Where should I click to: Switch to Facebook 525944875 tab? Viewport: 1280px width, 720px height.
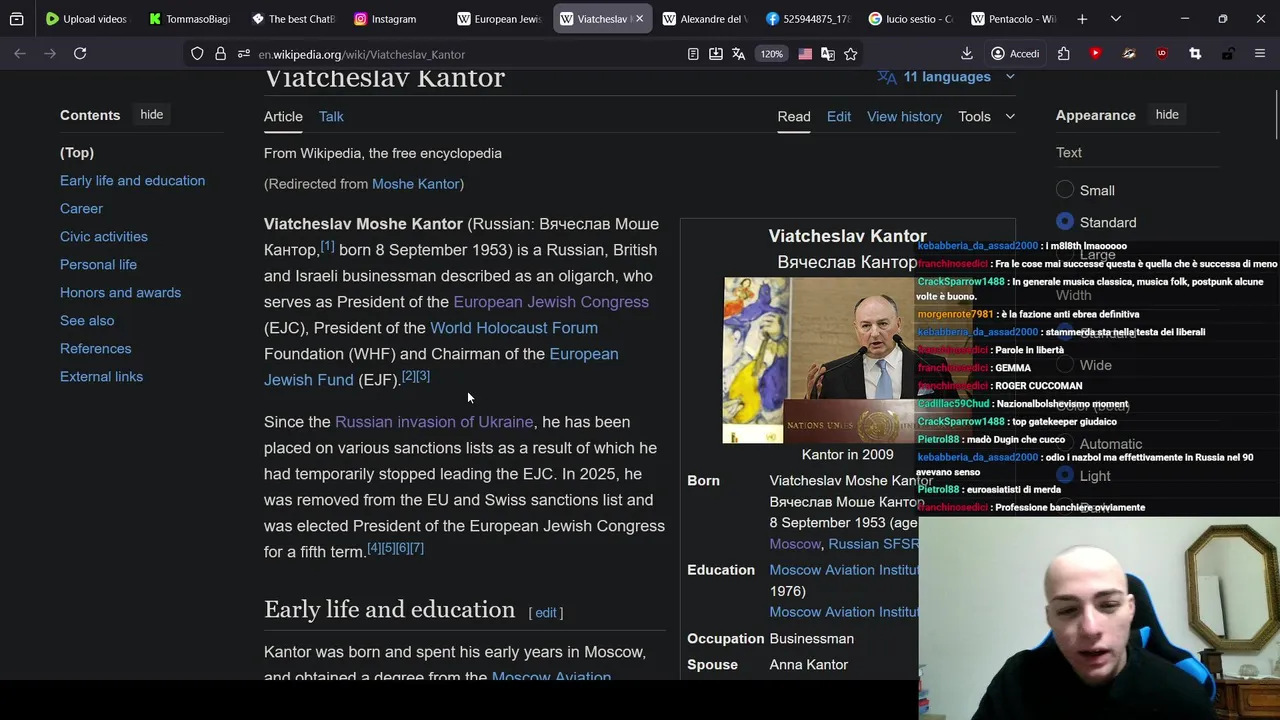(807, 19)
